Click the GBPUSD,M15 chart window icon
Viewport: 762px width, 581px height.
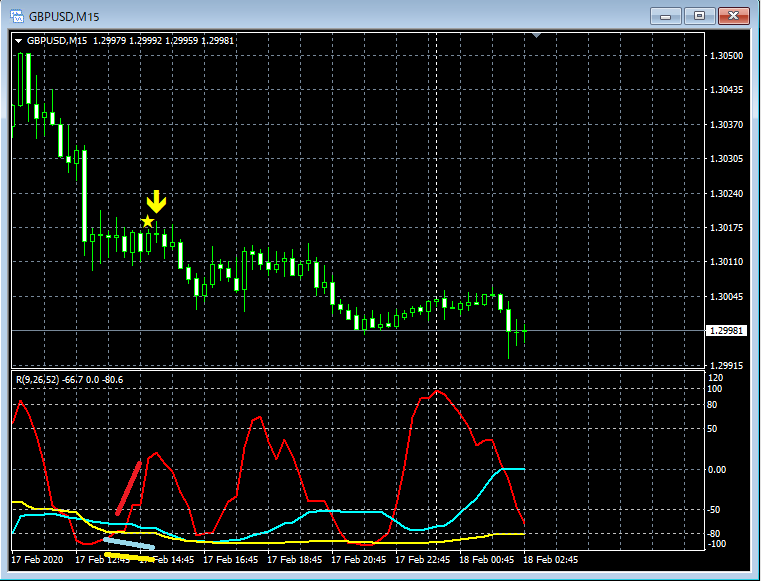[x=17, y=16]
